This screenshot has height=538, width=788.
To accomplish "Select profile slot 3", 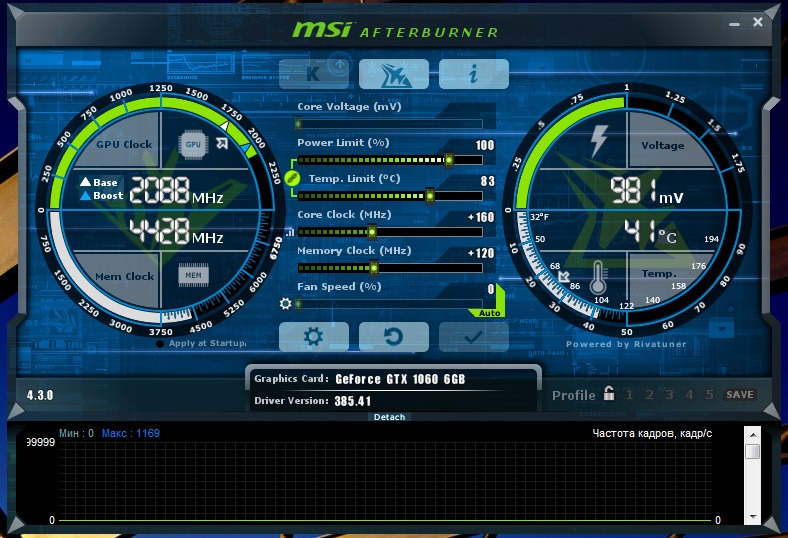I will (669, 395).
